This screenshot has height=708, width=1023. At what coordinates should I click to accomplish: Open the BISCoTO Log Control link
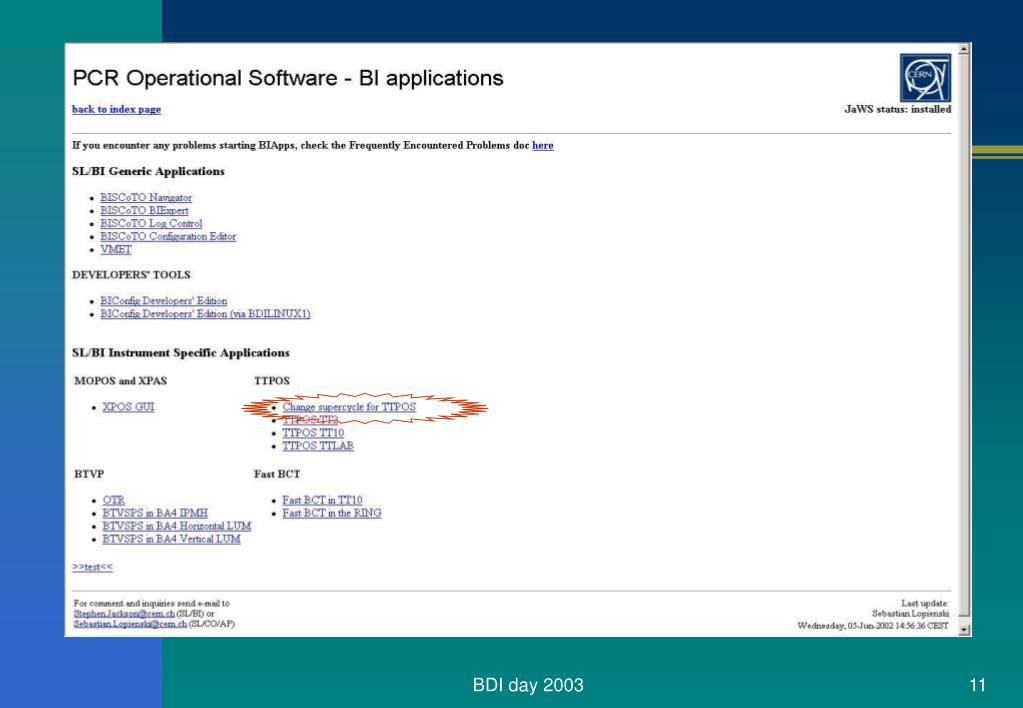point(151,223)
